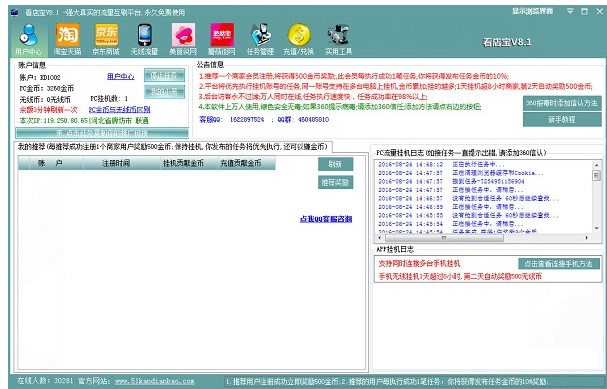Maximize the 看店宝 window
Viewport: 607px width, 389px height.
point(585,12)
